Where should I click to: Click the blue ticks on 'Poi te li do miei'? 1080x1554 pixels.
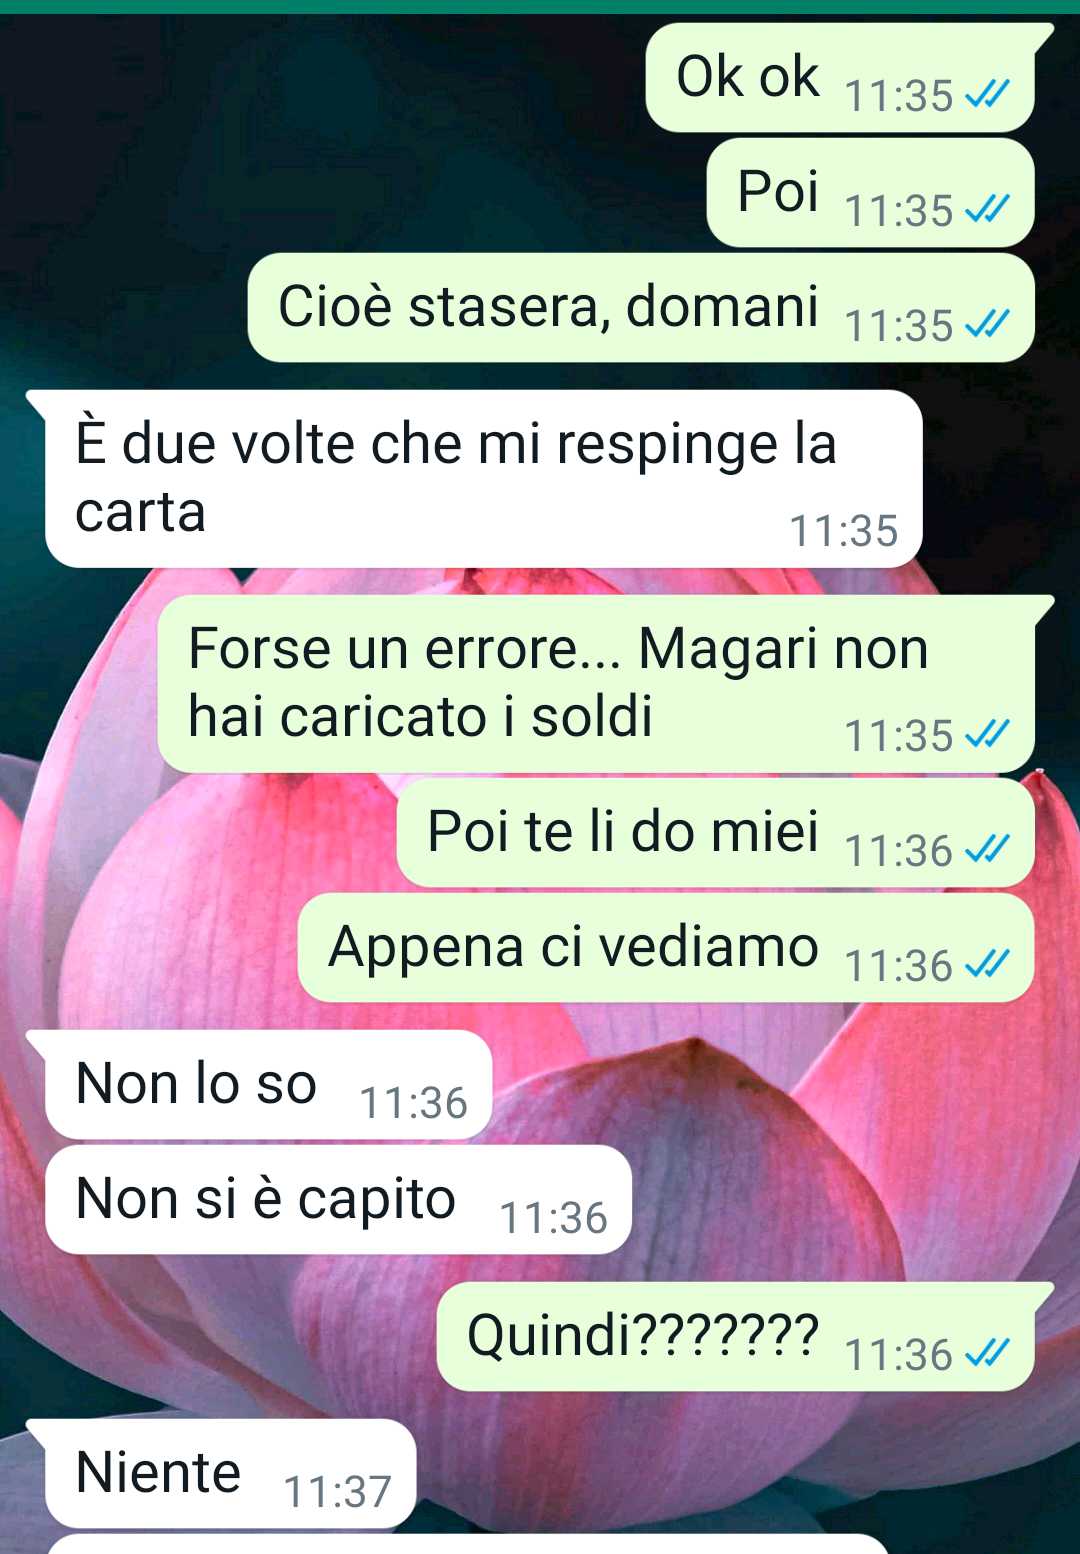(x=988, y=850)
